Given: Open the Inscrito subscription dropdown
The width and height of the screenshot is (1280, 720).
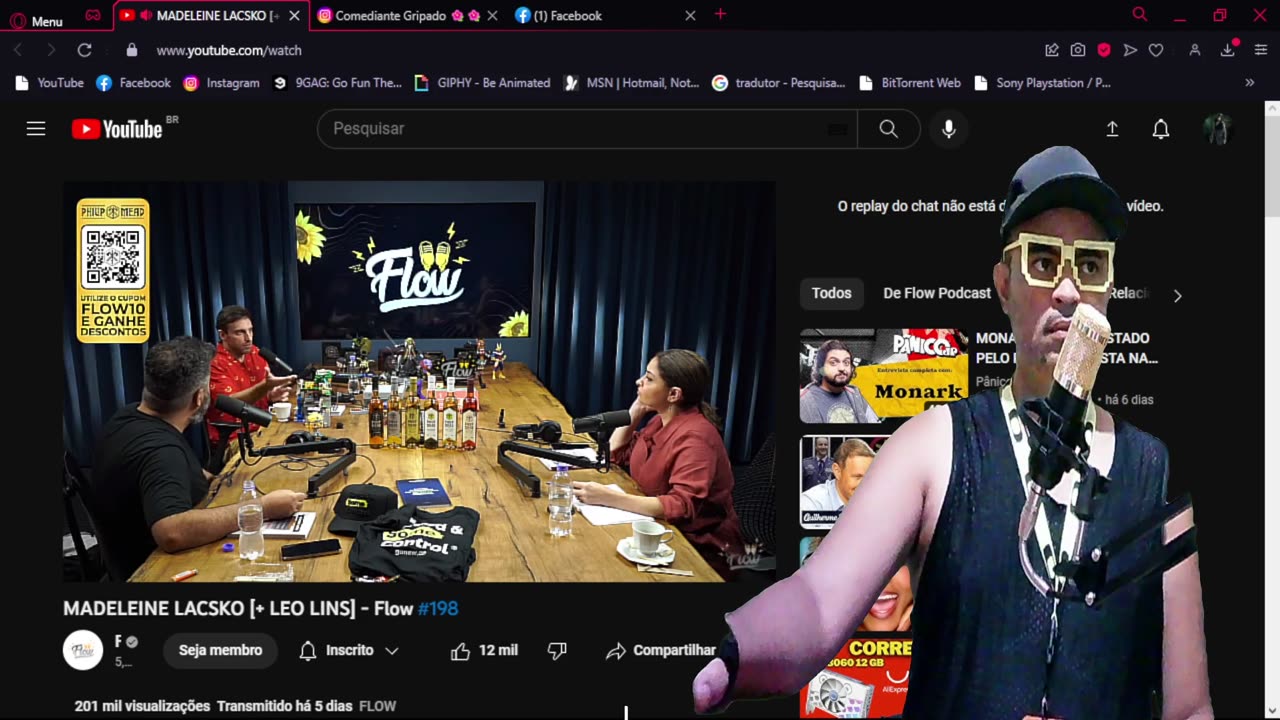Looking at the screenshot, I should 349,650.
